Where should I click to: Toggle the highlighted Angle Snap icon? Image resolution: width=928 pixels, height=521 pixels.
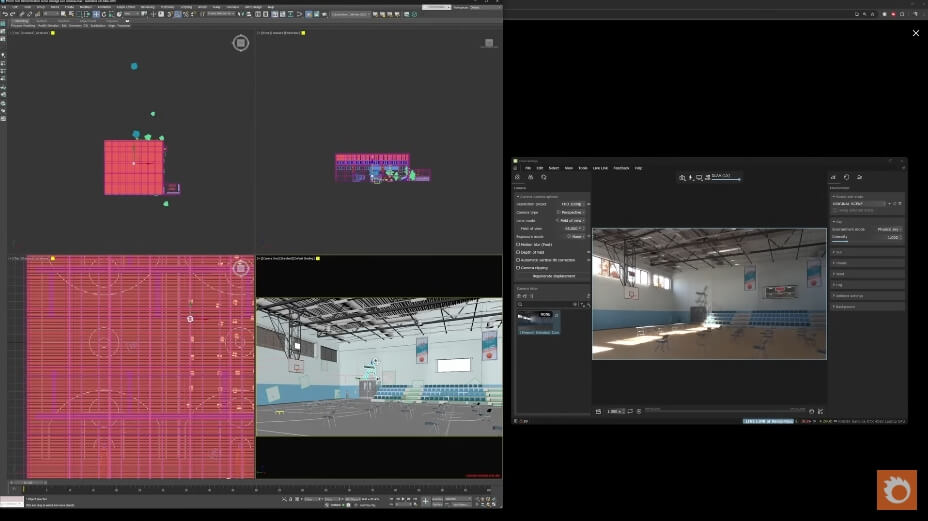(x=178, y=14)
